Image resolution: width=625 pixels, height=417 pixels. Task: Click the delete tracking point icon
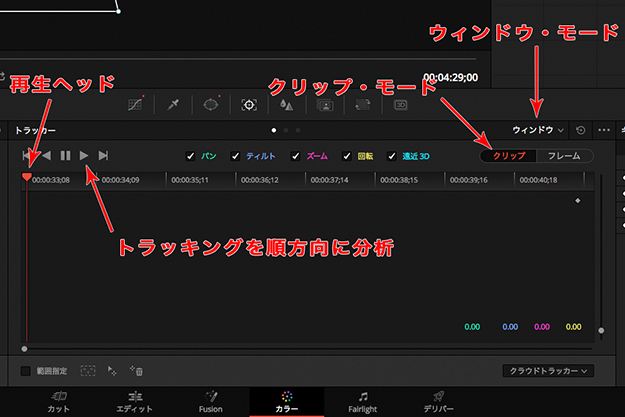tap(137, 371)
